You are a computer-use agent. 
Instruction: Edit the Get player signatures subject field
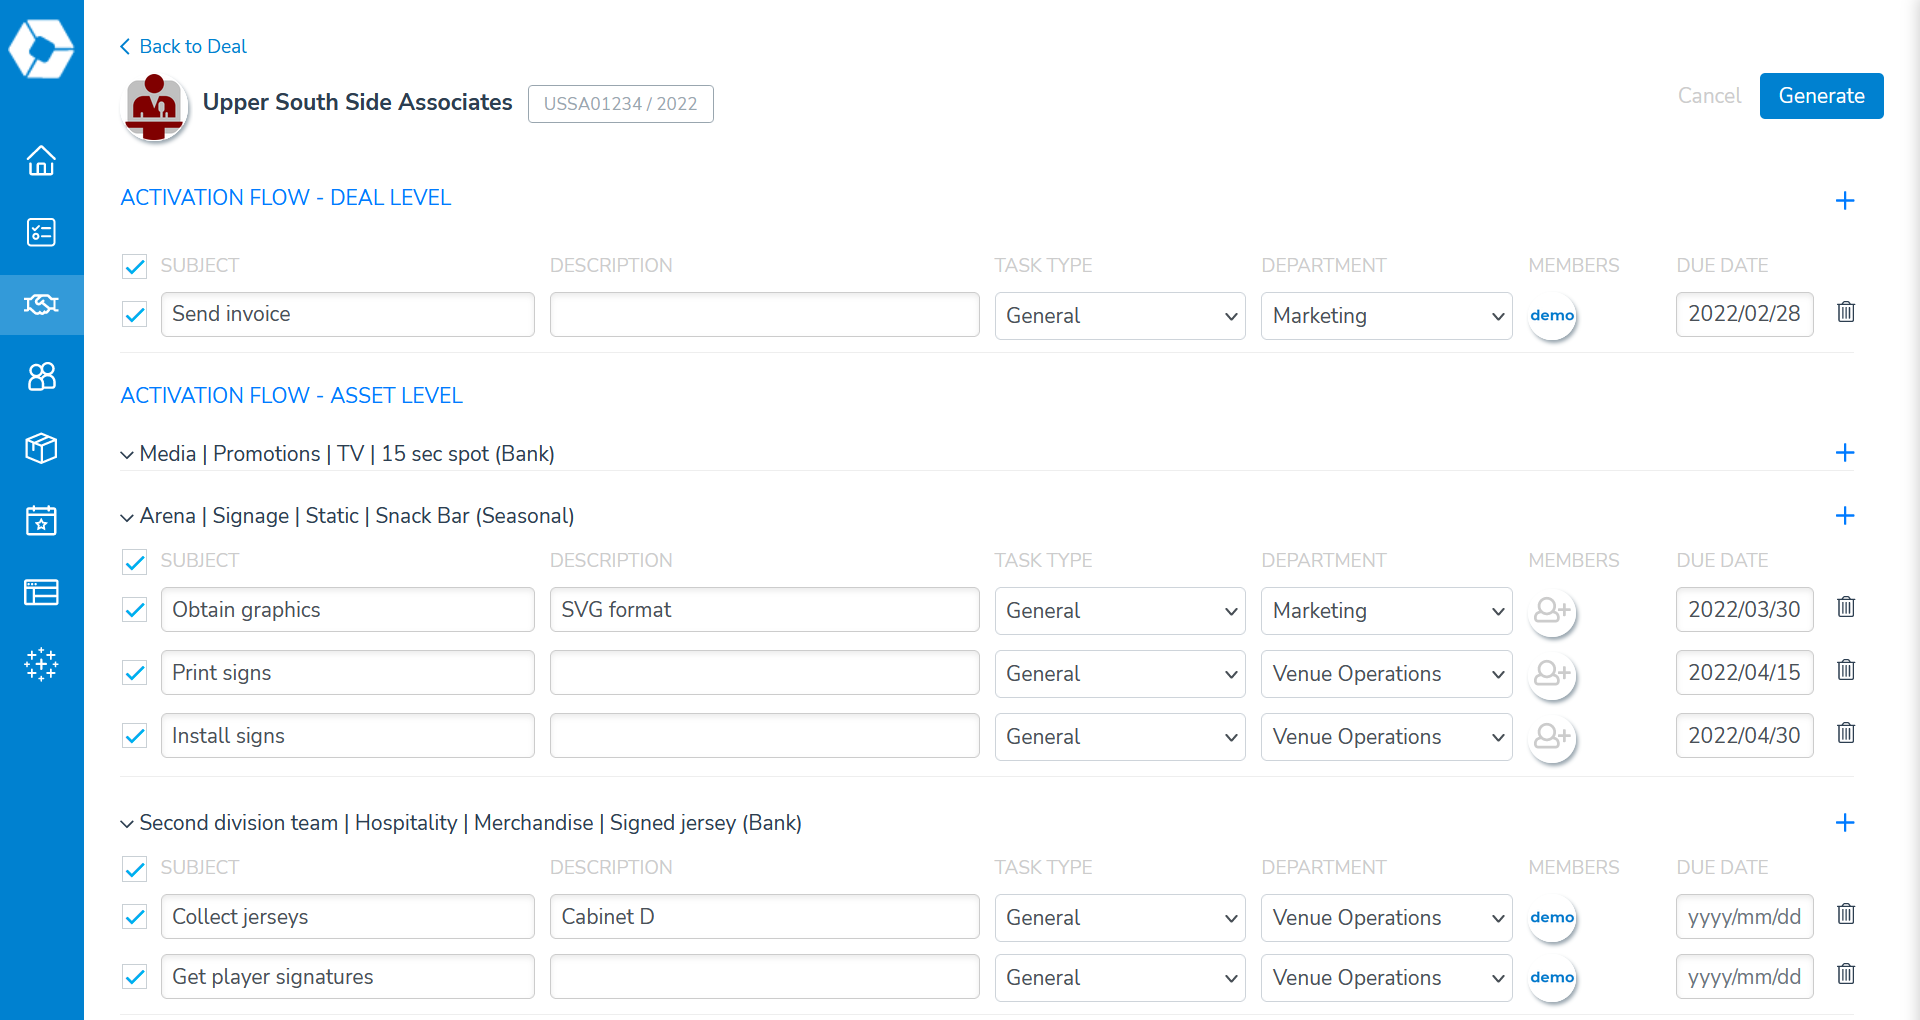[347, 977]
